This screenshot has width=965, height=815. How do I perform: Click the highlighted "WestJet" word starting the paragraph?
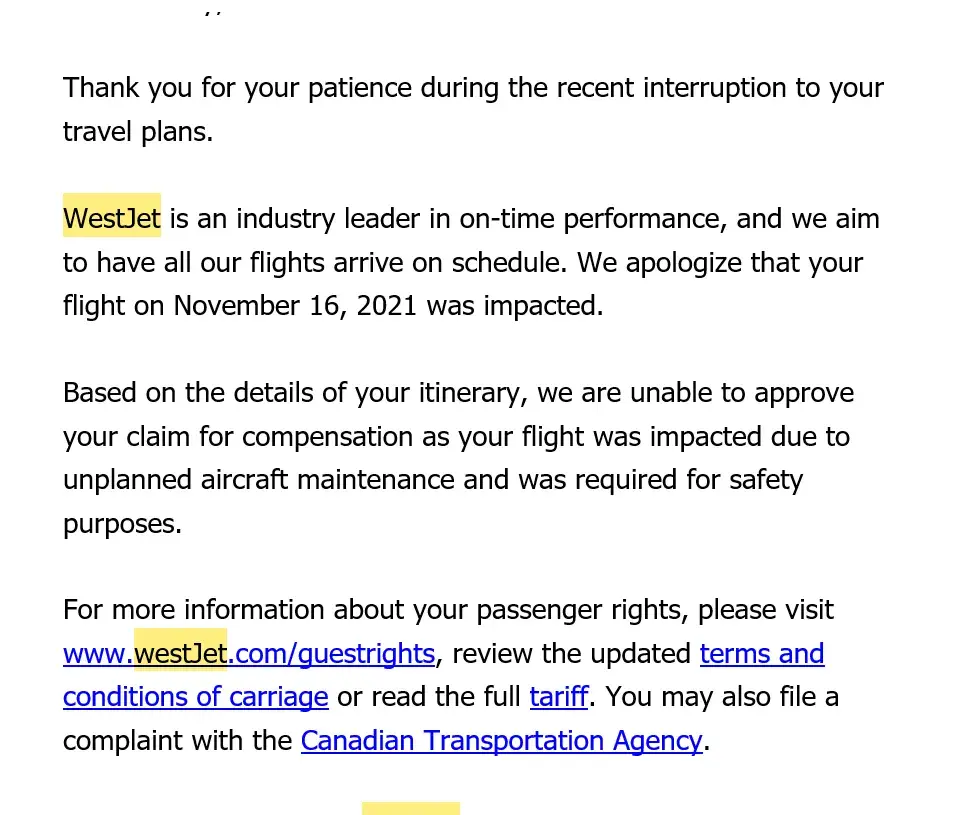111,219
